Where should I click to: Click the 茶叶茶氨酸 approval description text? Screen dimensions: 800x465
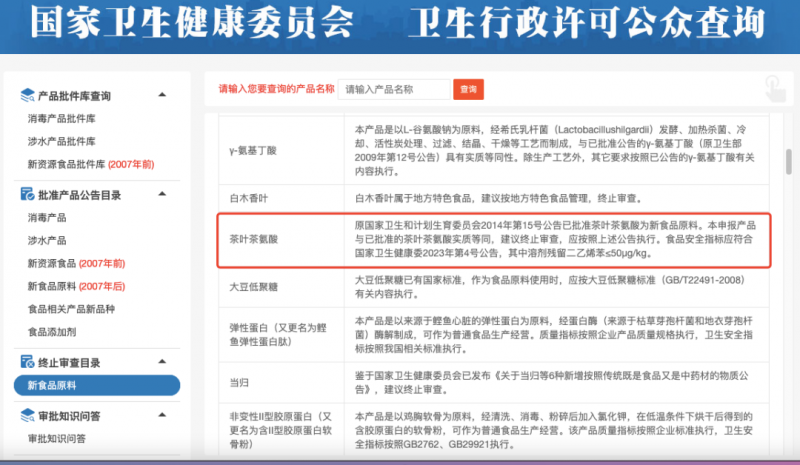tap(555, 239)
